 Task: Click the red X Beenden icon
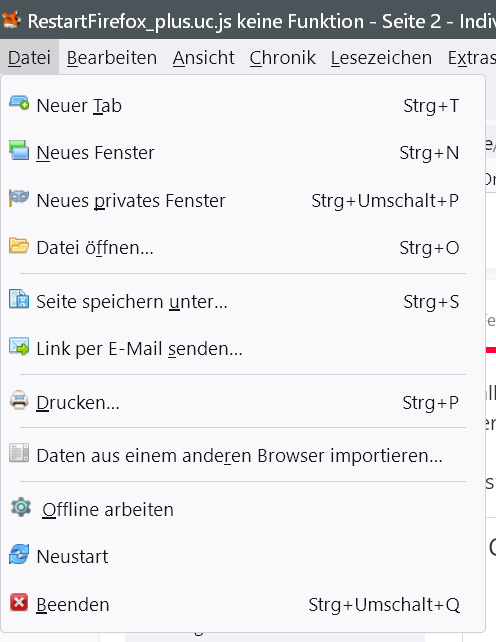(19, 602)
